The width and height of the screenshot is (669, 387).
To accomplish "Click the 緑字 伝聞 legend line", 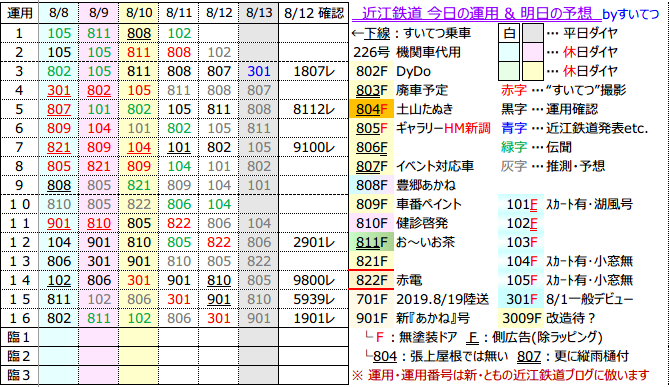I will [x=536, y=147].
